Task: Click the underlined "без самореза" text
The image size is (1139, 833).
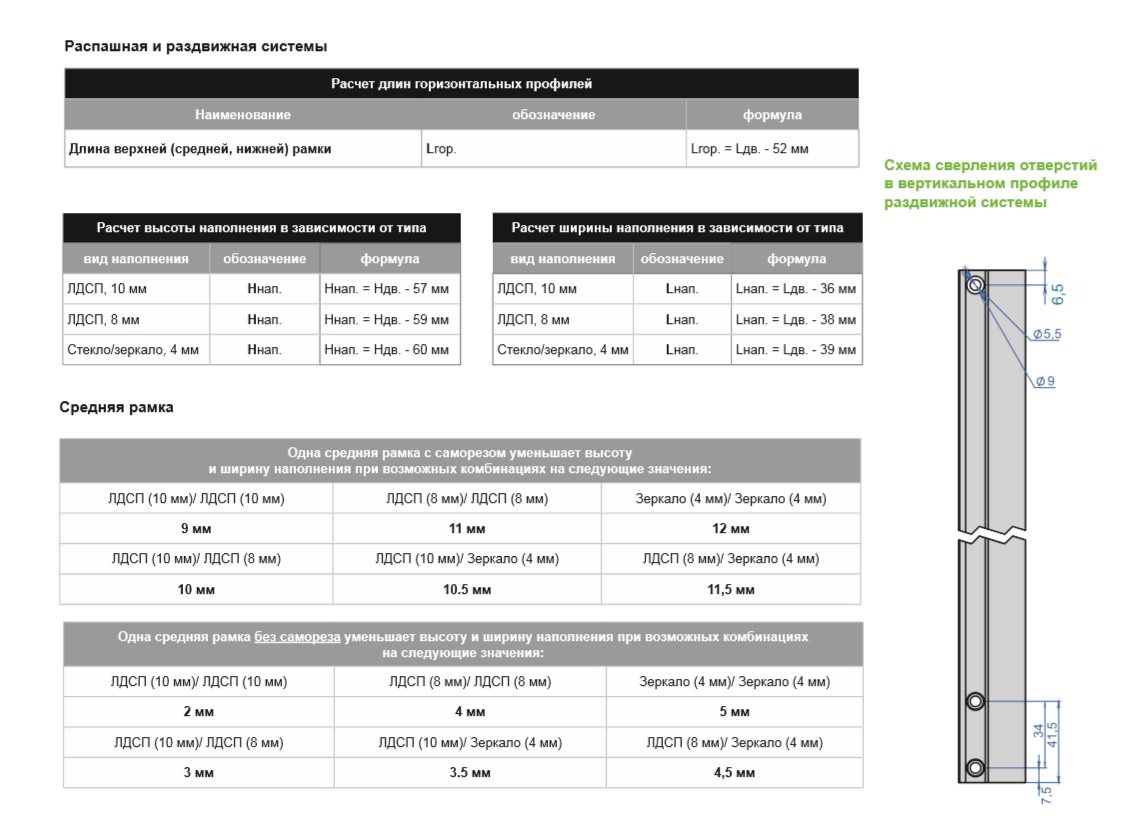Action: pos(297,637)
